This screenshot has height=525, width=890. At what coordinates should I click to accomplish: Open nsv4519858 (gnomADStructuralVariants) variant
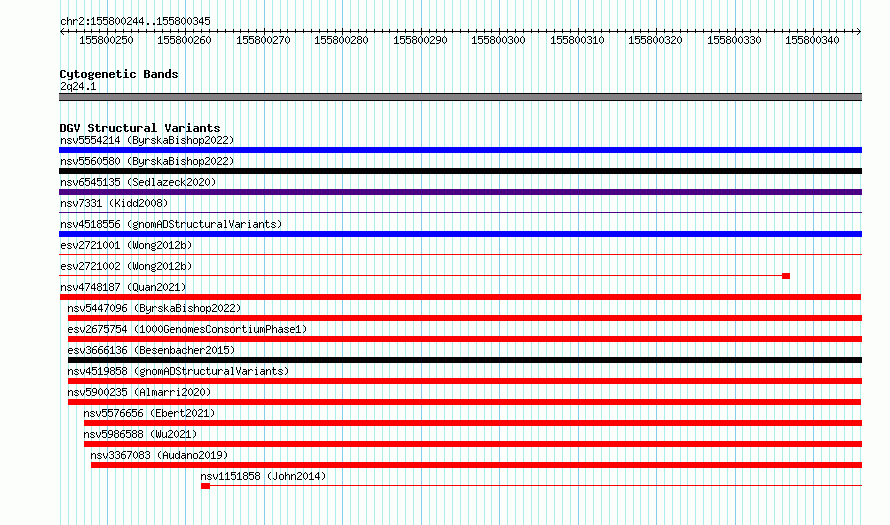coord(178,371)
